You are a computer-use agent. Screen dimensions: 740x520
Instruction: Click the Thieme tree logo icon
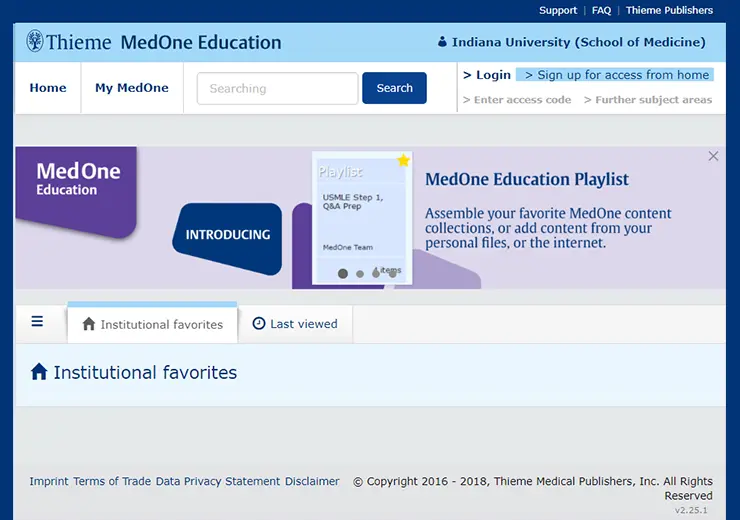pos(34,41)
